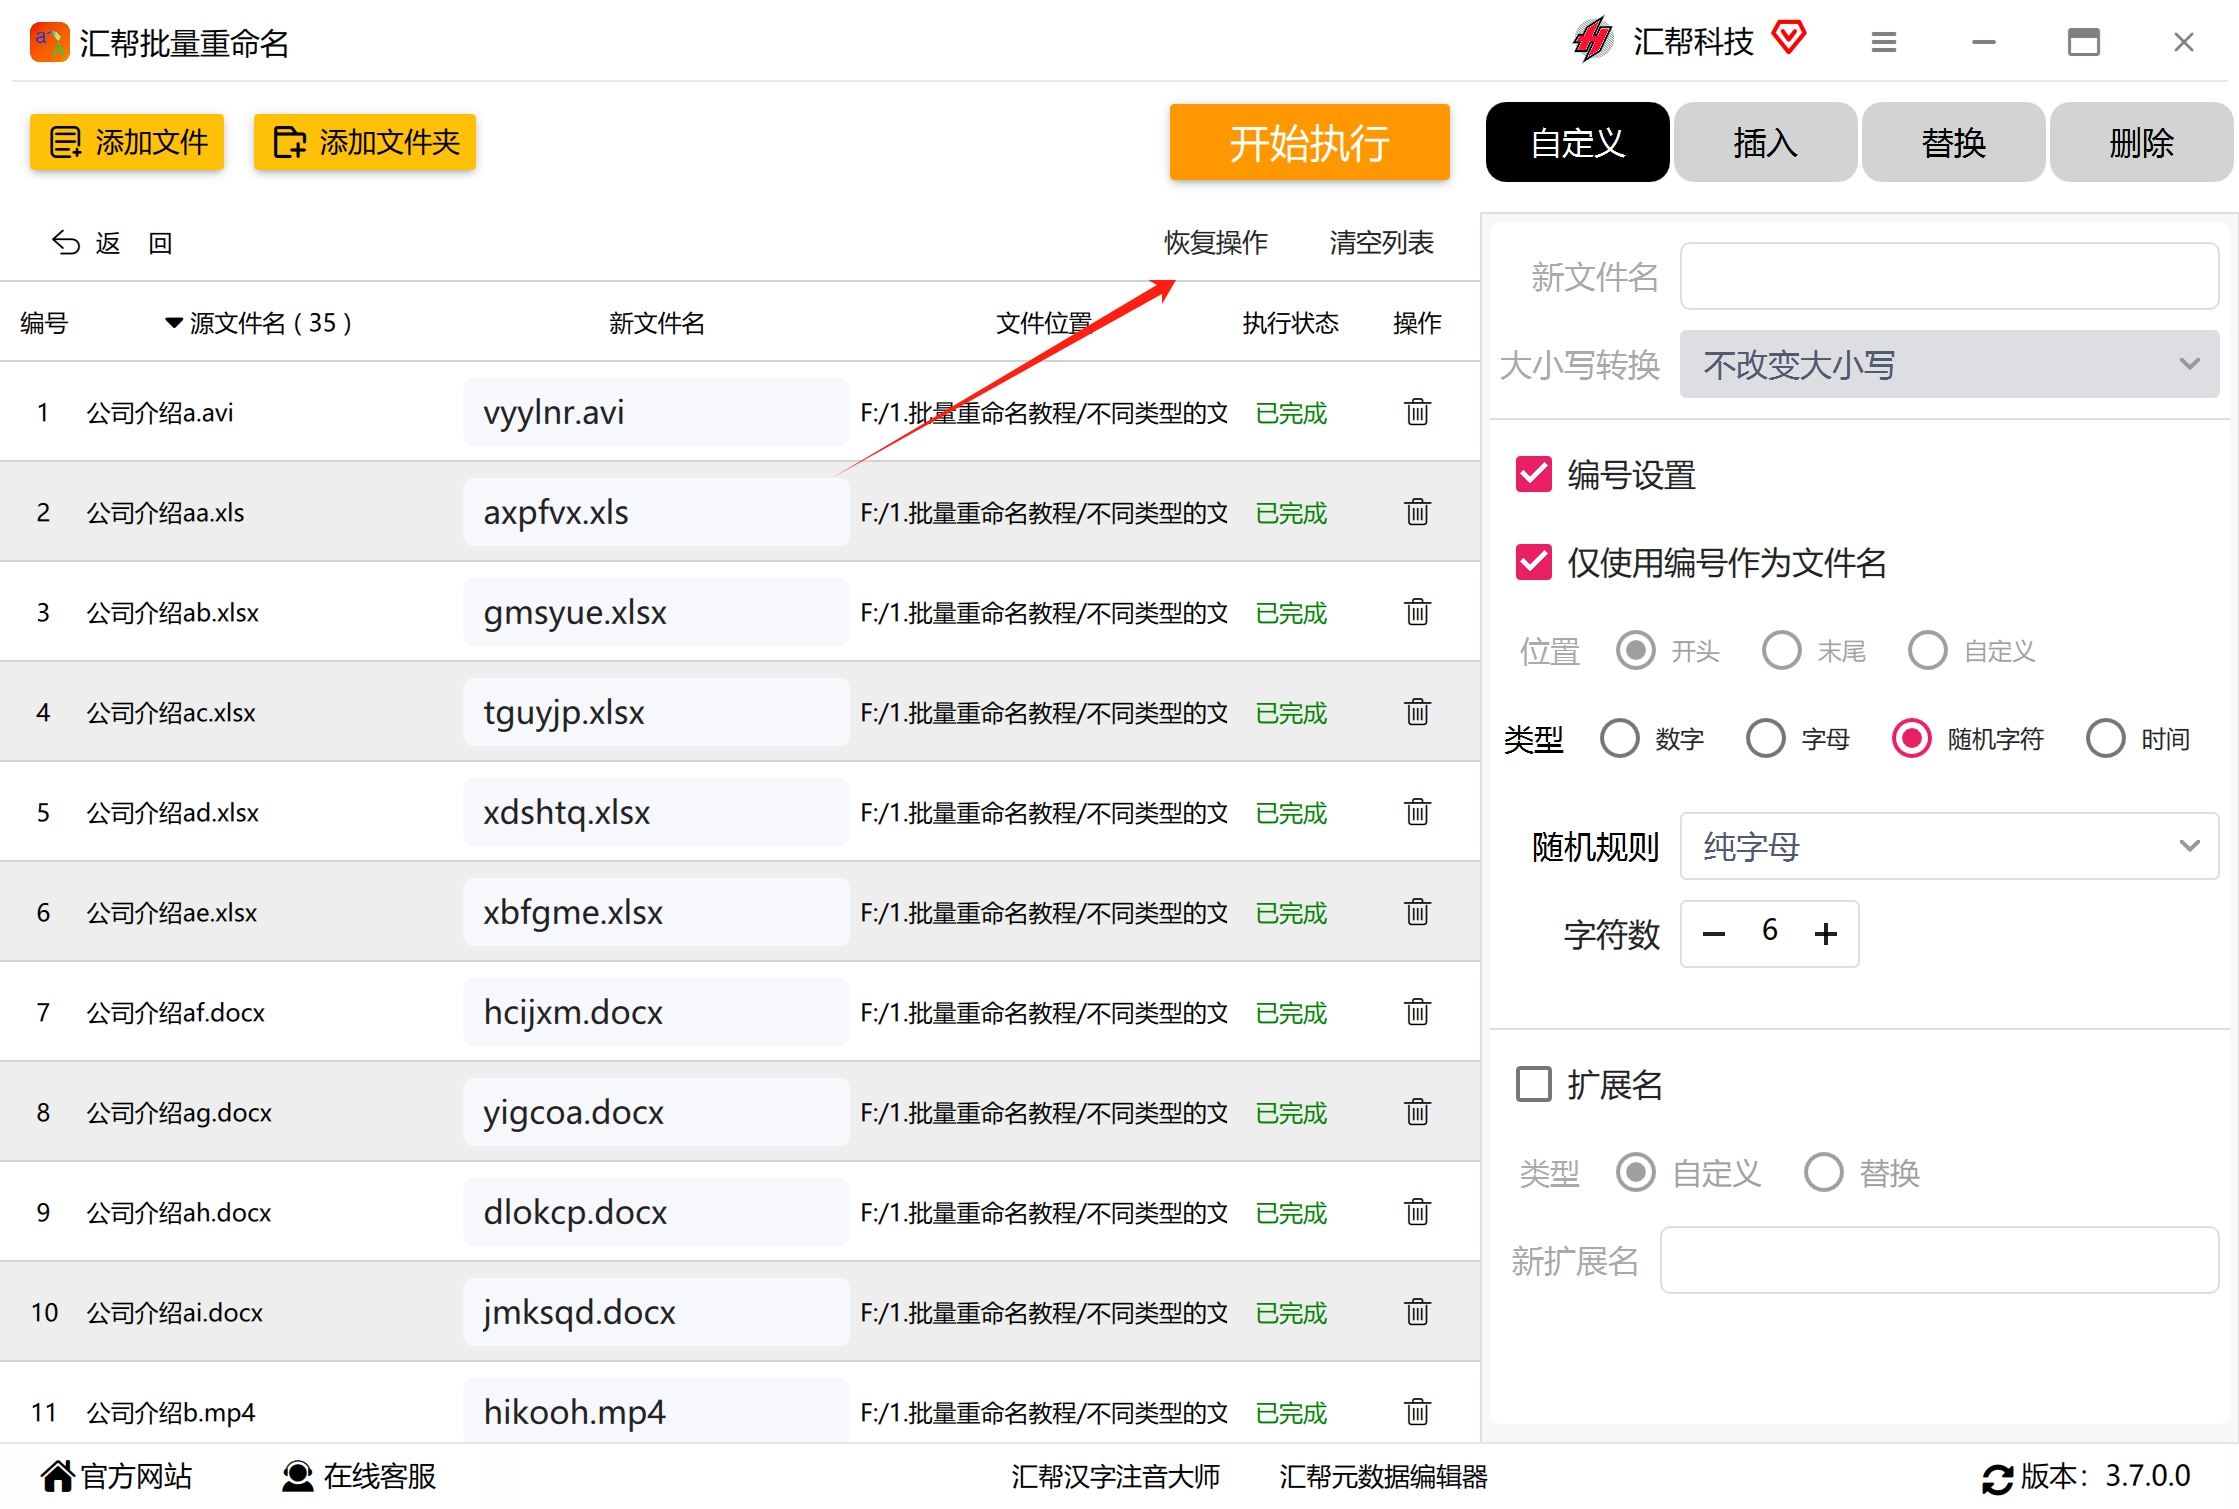Select extension type 替换 radio
This screenshot has height=1509, width=2239.
(1824, 1172)
